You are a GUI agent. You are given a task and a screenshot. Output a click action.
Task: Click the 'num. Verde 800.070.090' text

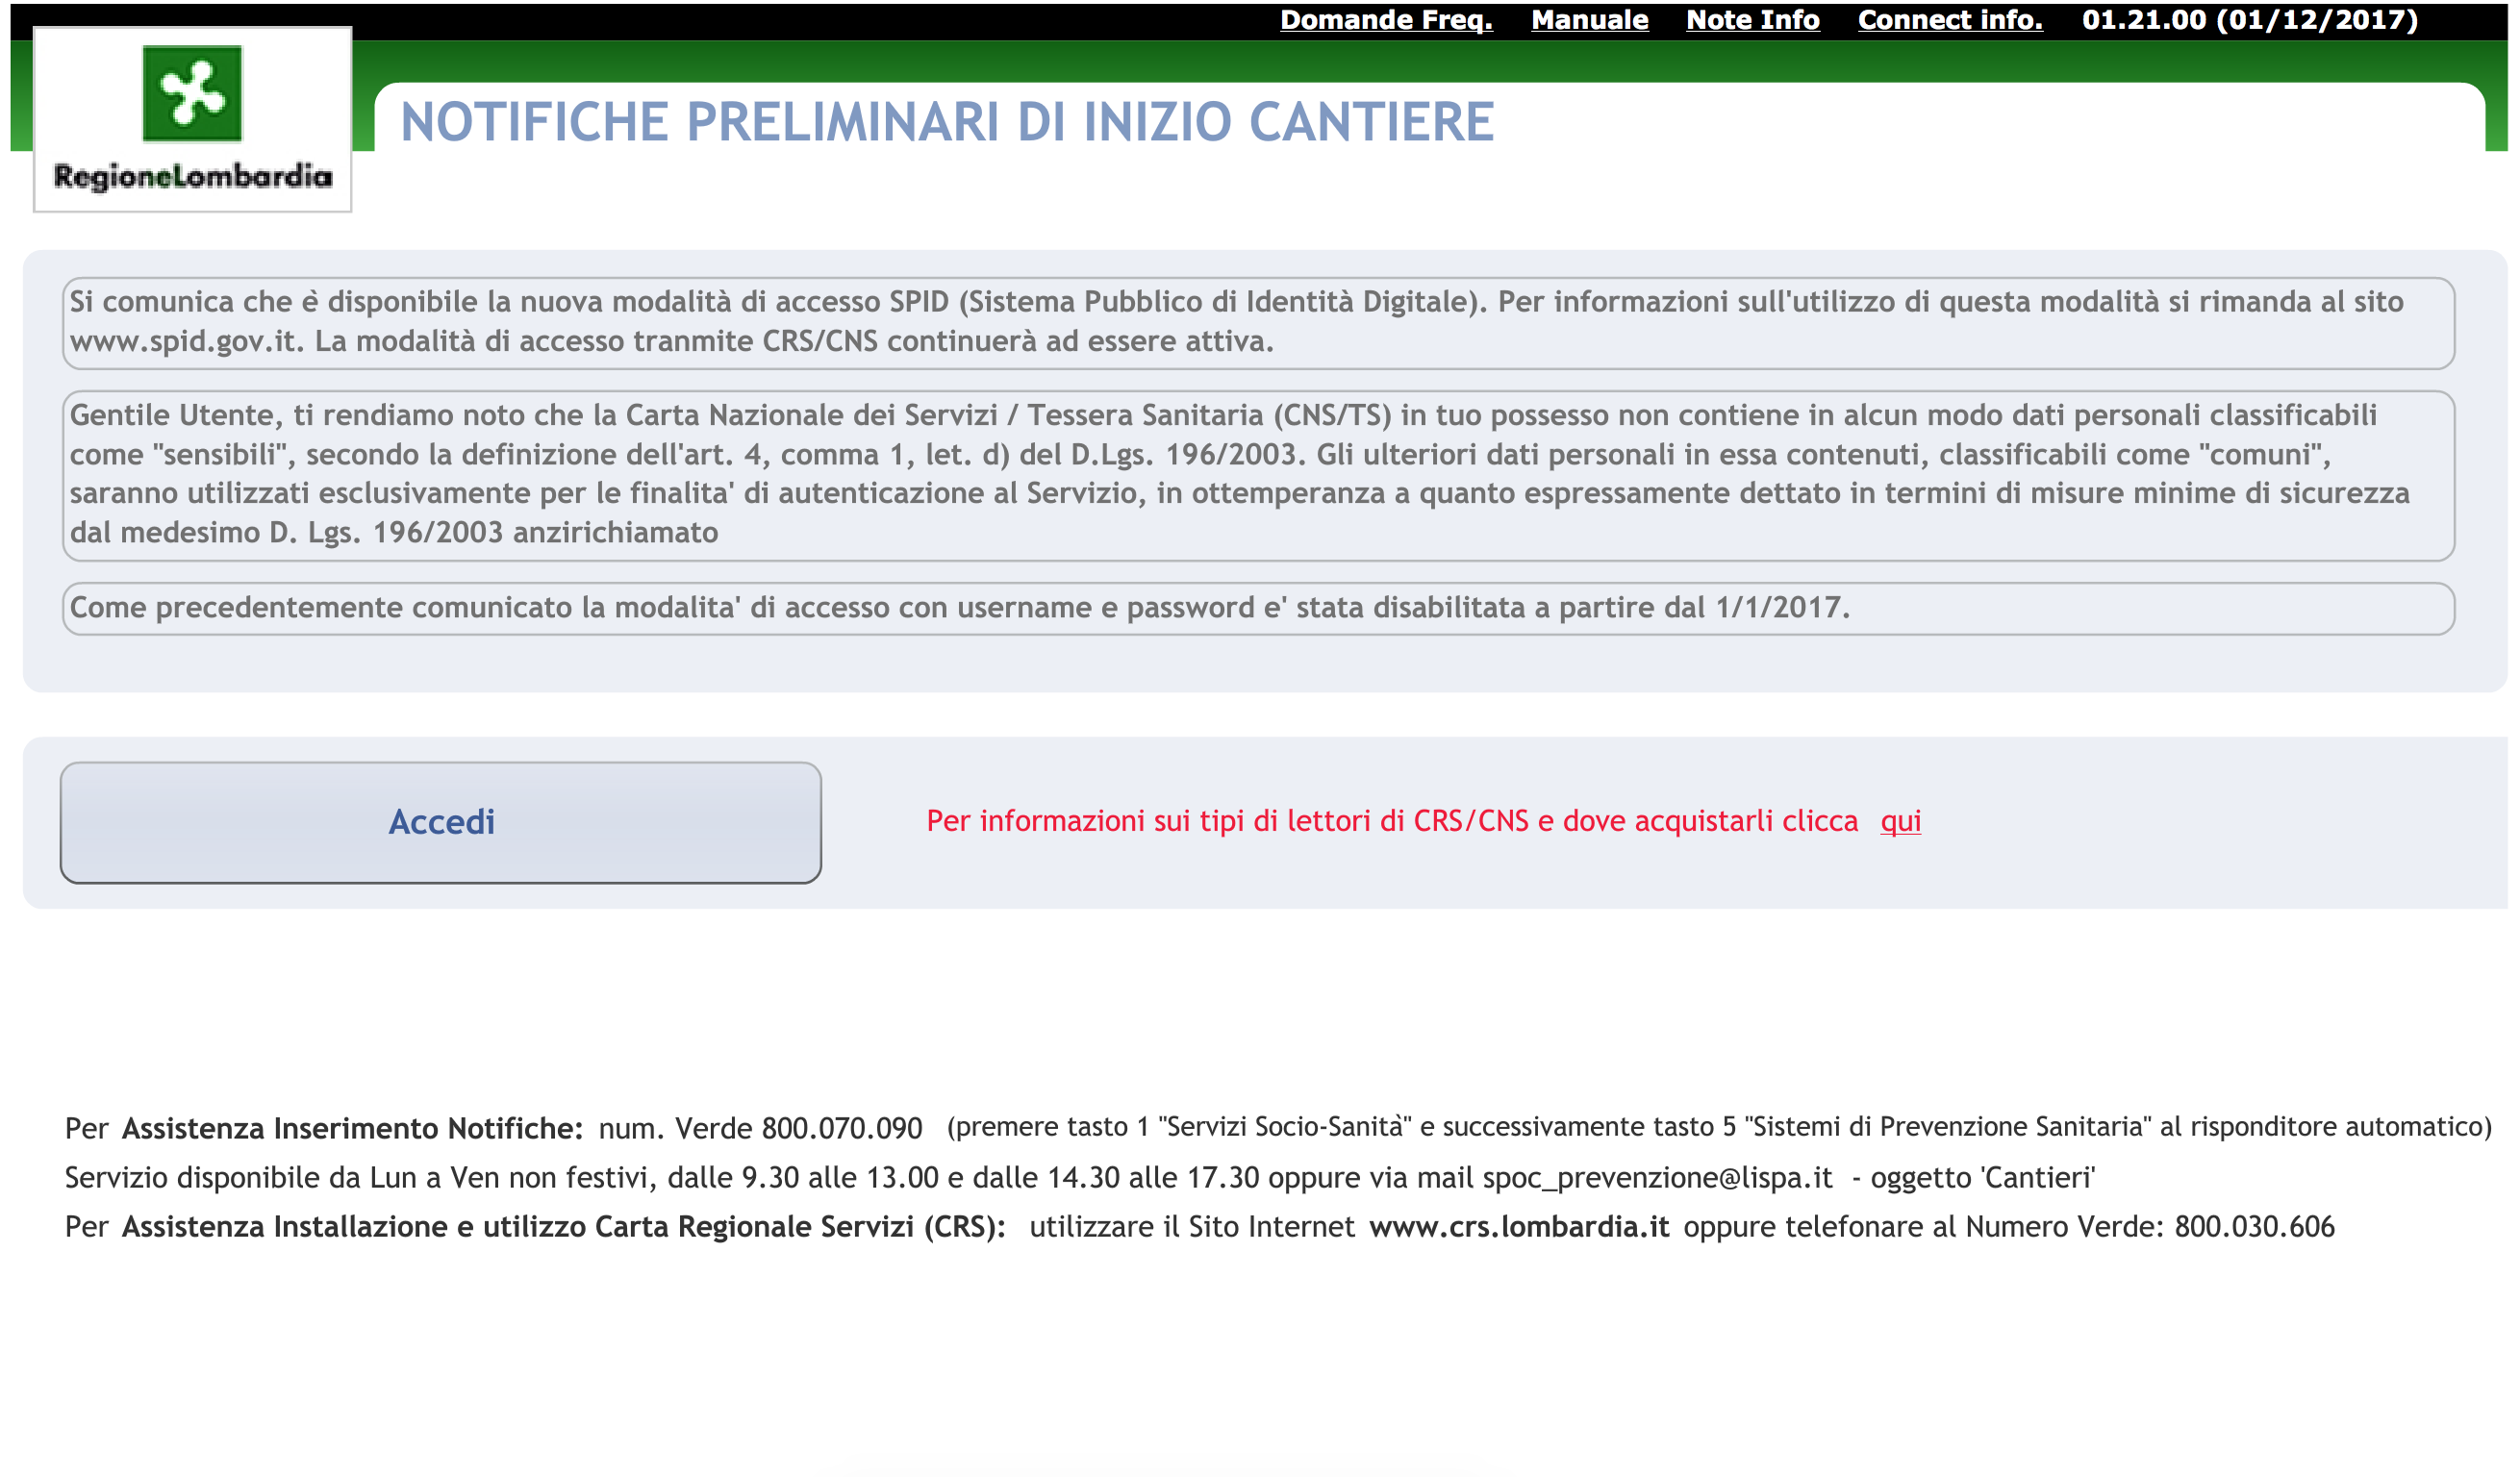pos(760,1128)
